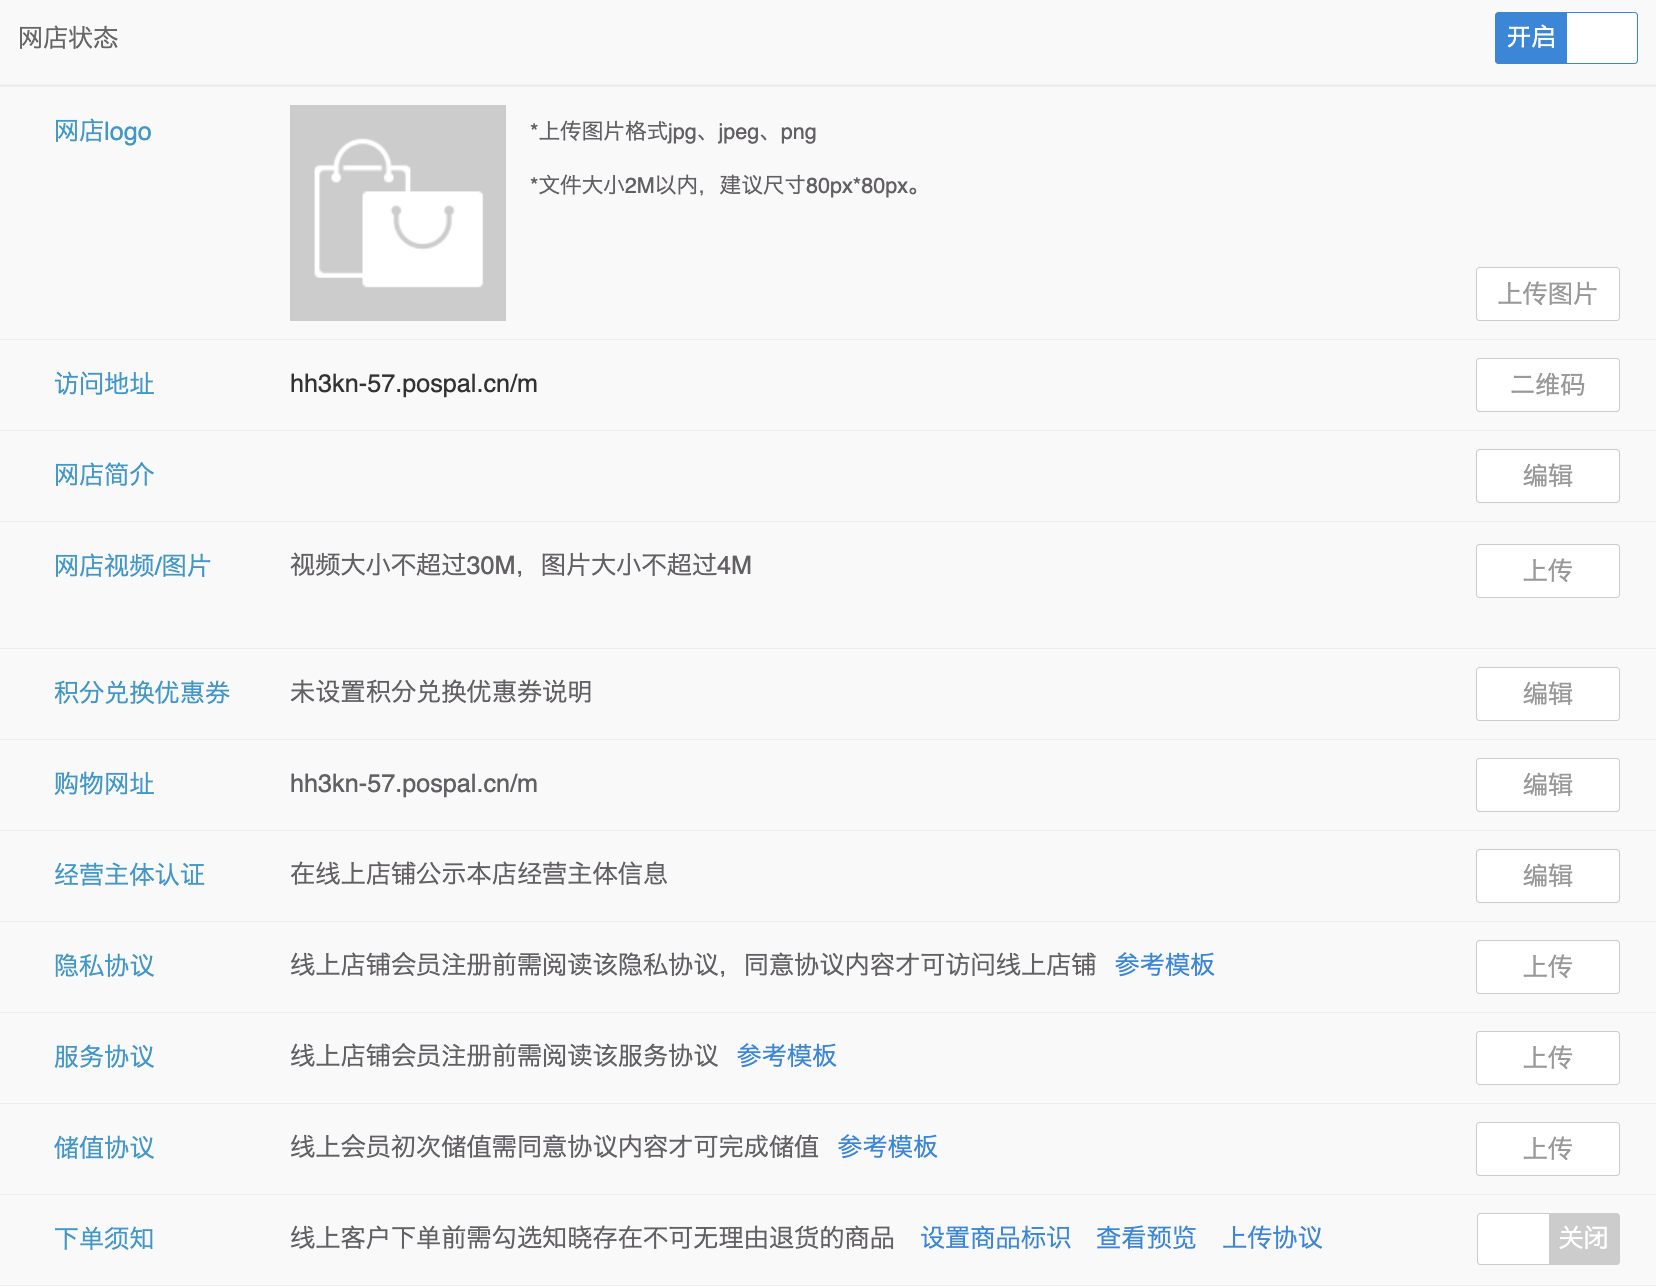The image size is (1660, 1288).
Task: Select the 网店logo label
Action: [103, 132]
